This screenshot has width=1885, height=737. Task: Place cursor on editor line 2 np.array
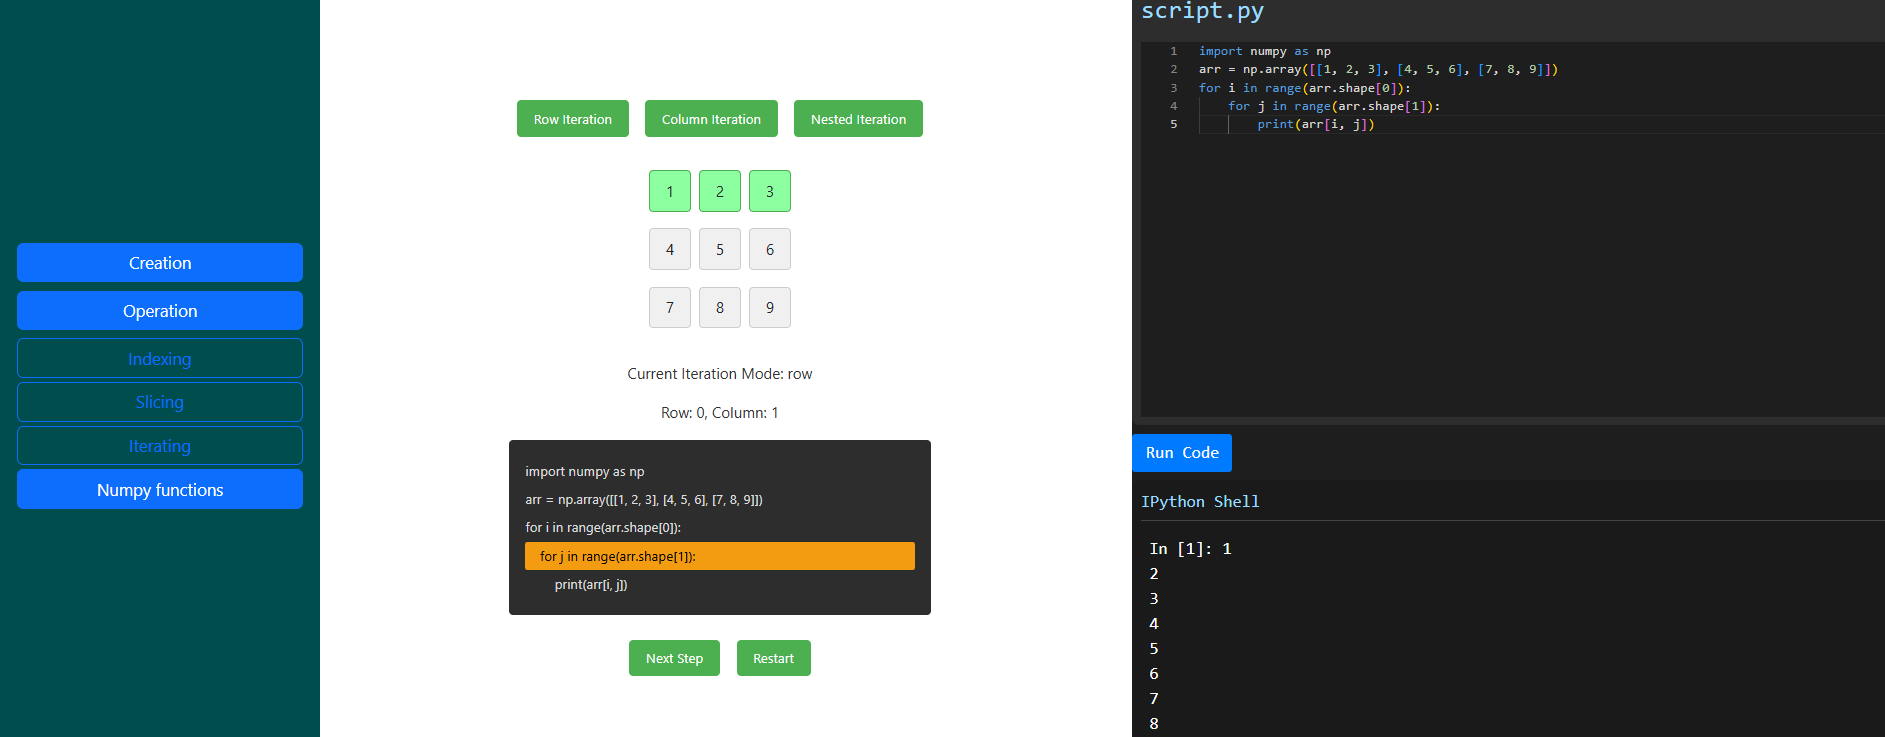(1378, 69)
